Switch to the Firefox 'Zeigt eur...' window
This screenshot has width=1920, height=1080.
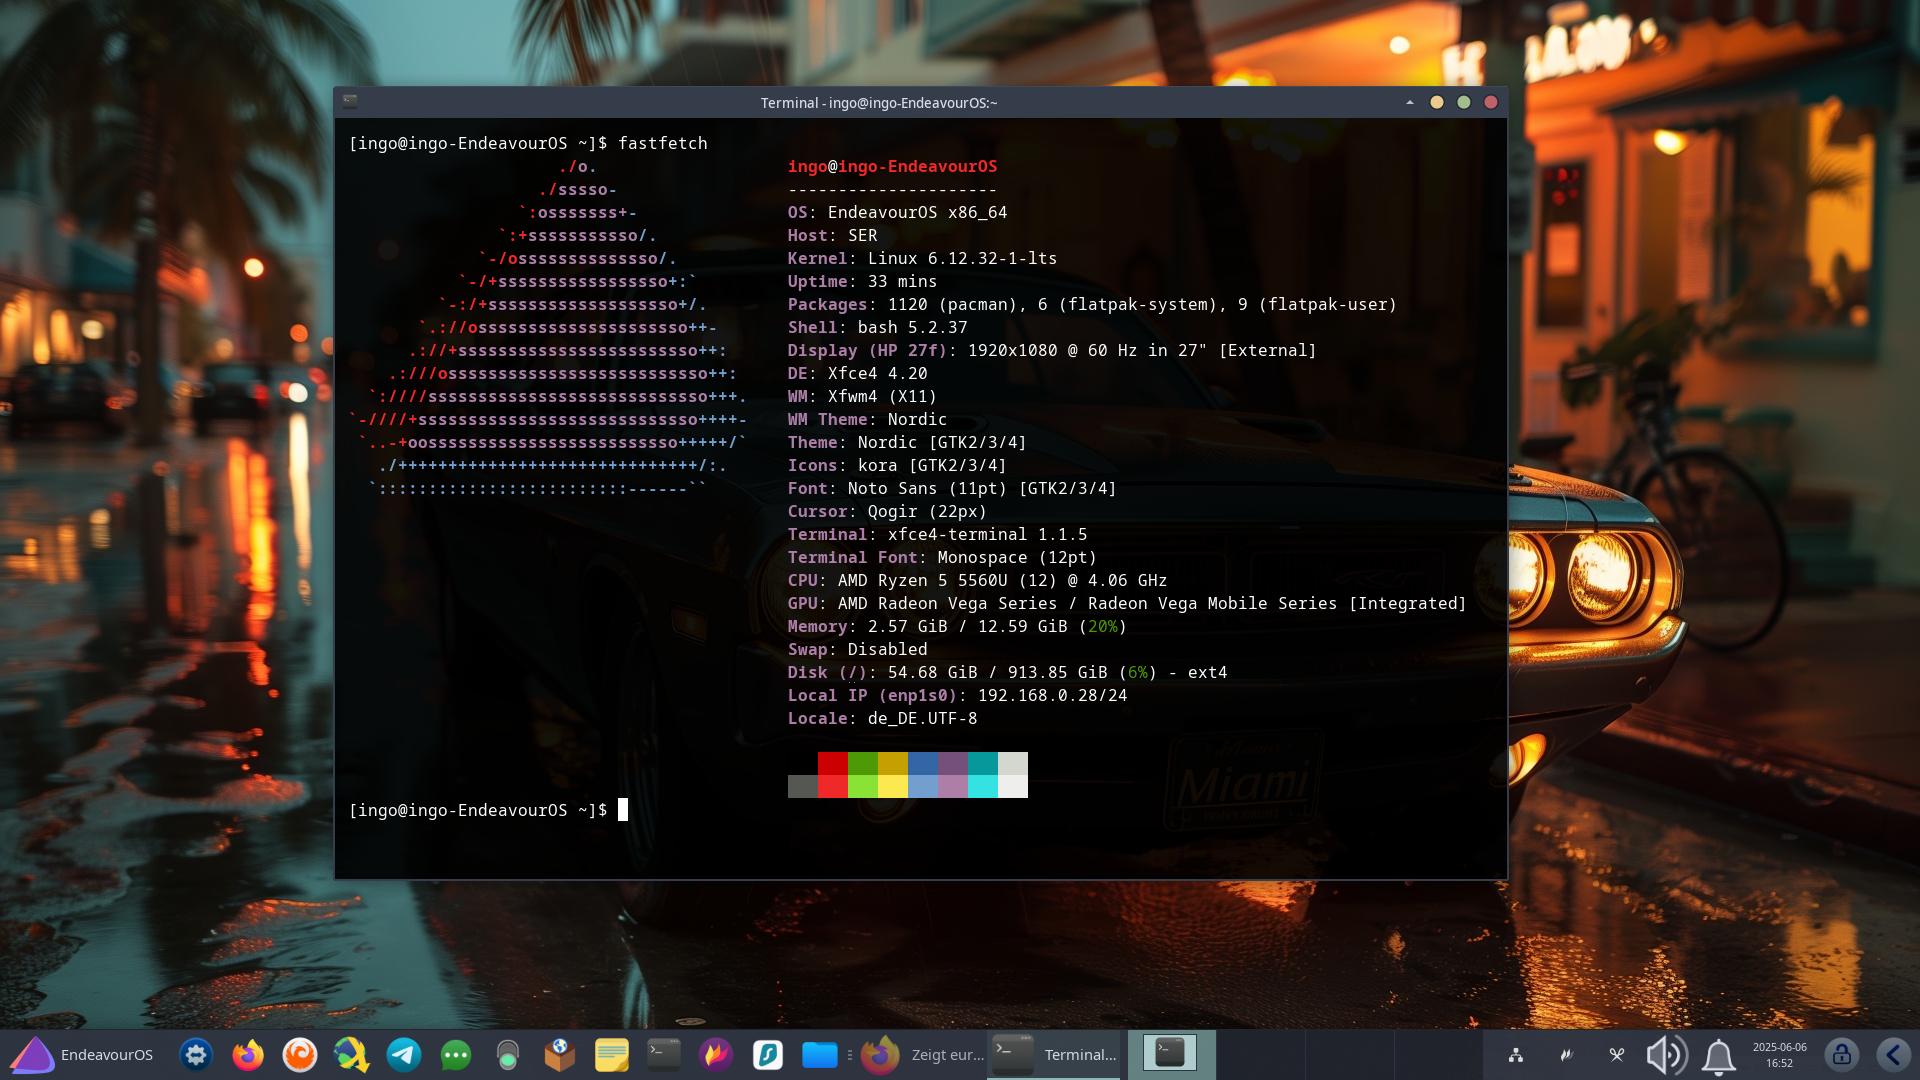(x=922, y=1055)
